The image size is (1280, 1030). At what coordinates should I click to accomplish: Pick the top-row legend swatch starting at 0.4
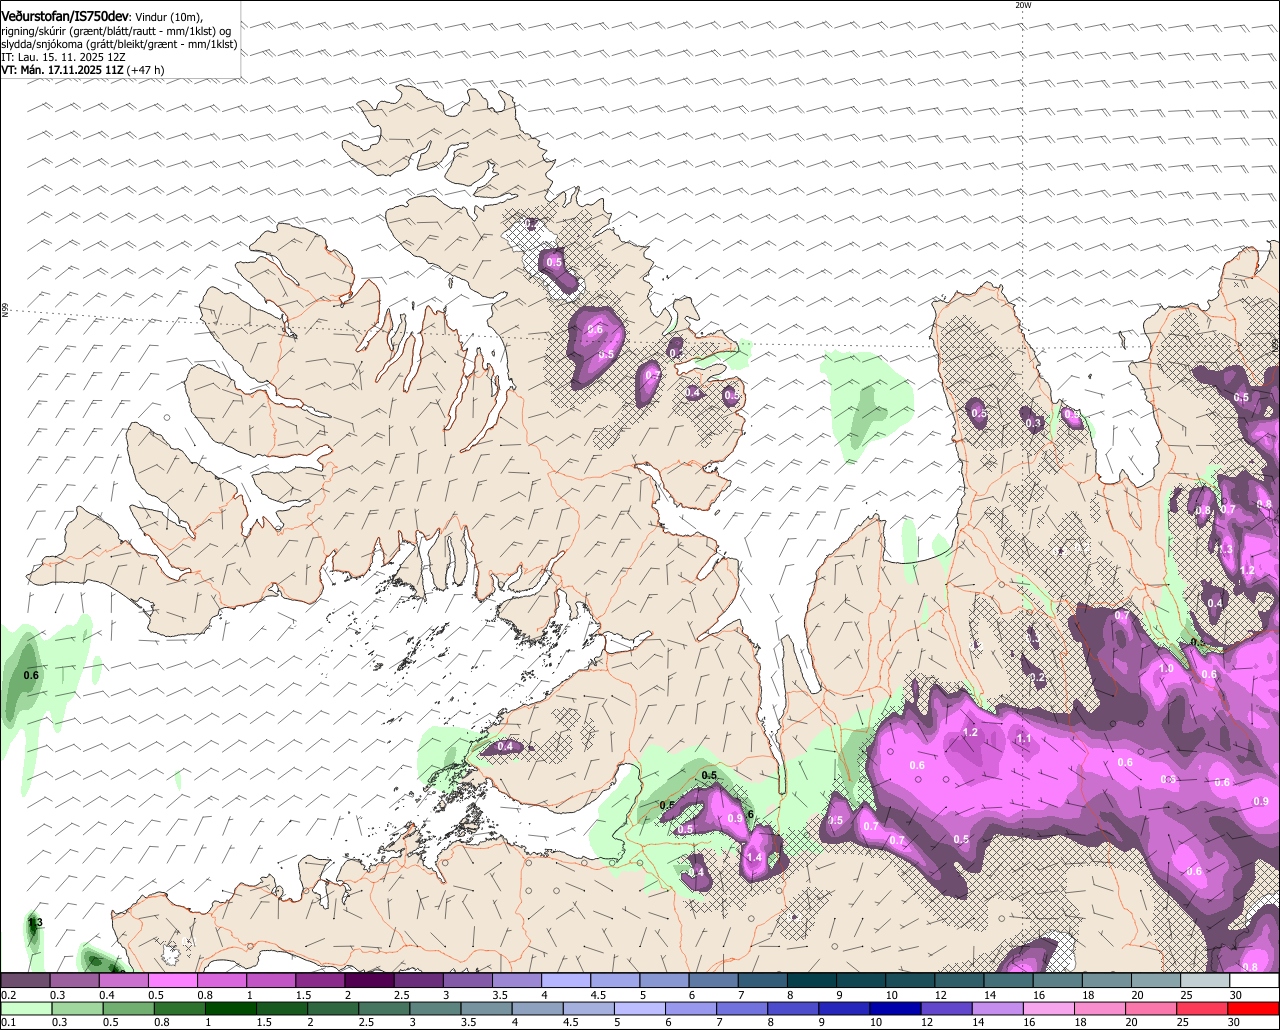click(x=123, y=981)
